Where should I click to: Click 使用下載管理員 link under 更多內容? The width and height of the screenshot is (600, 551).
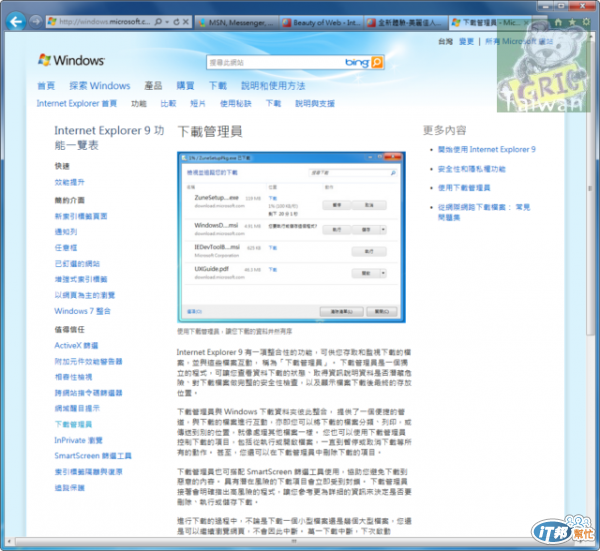point(464,188)
